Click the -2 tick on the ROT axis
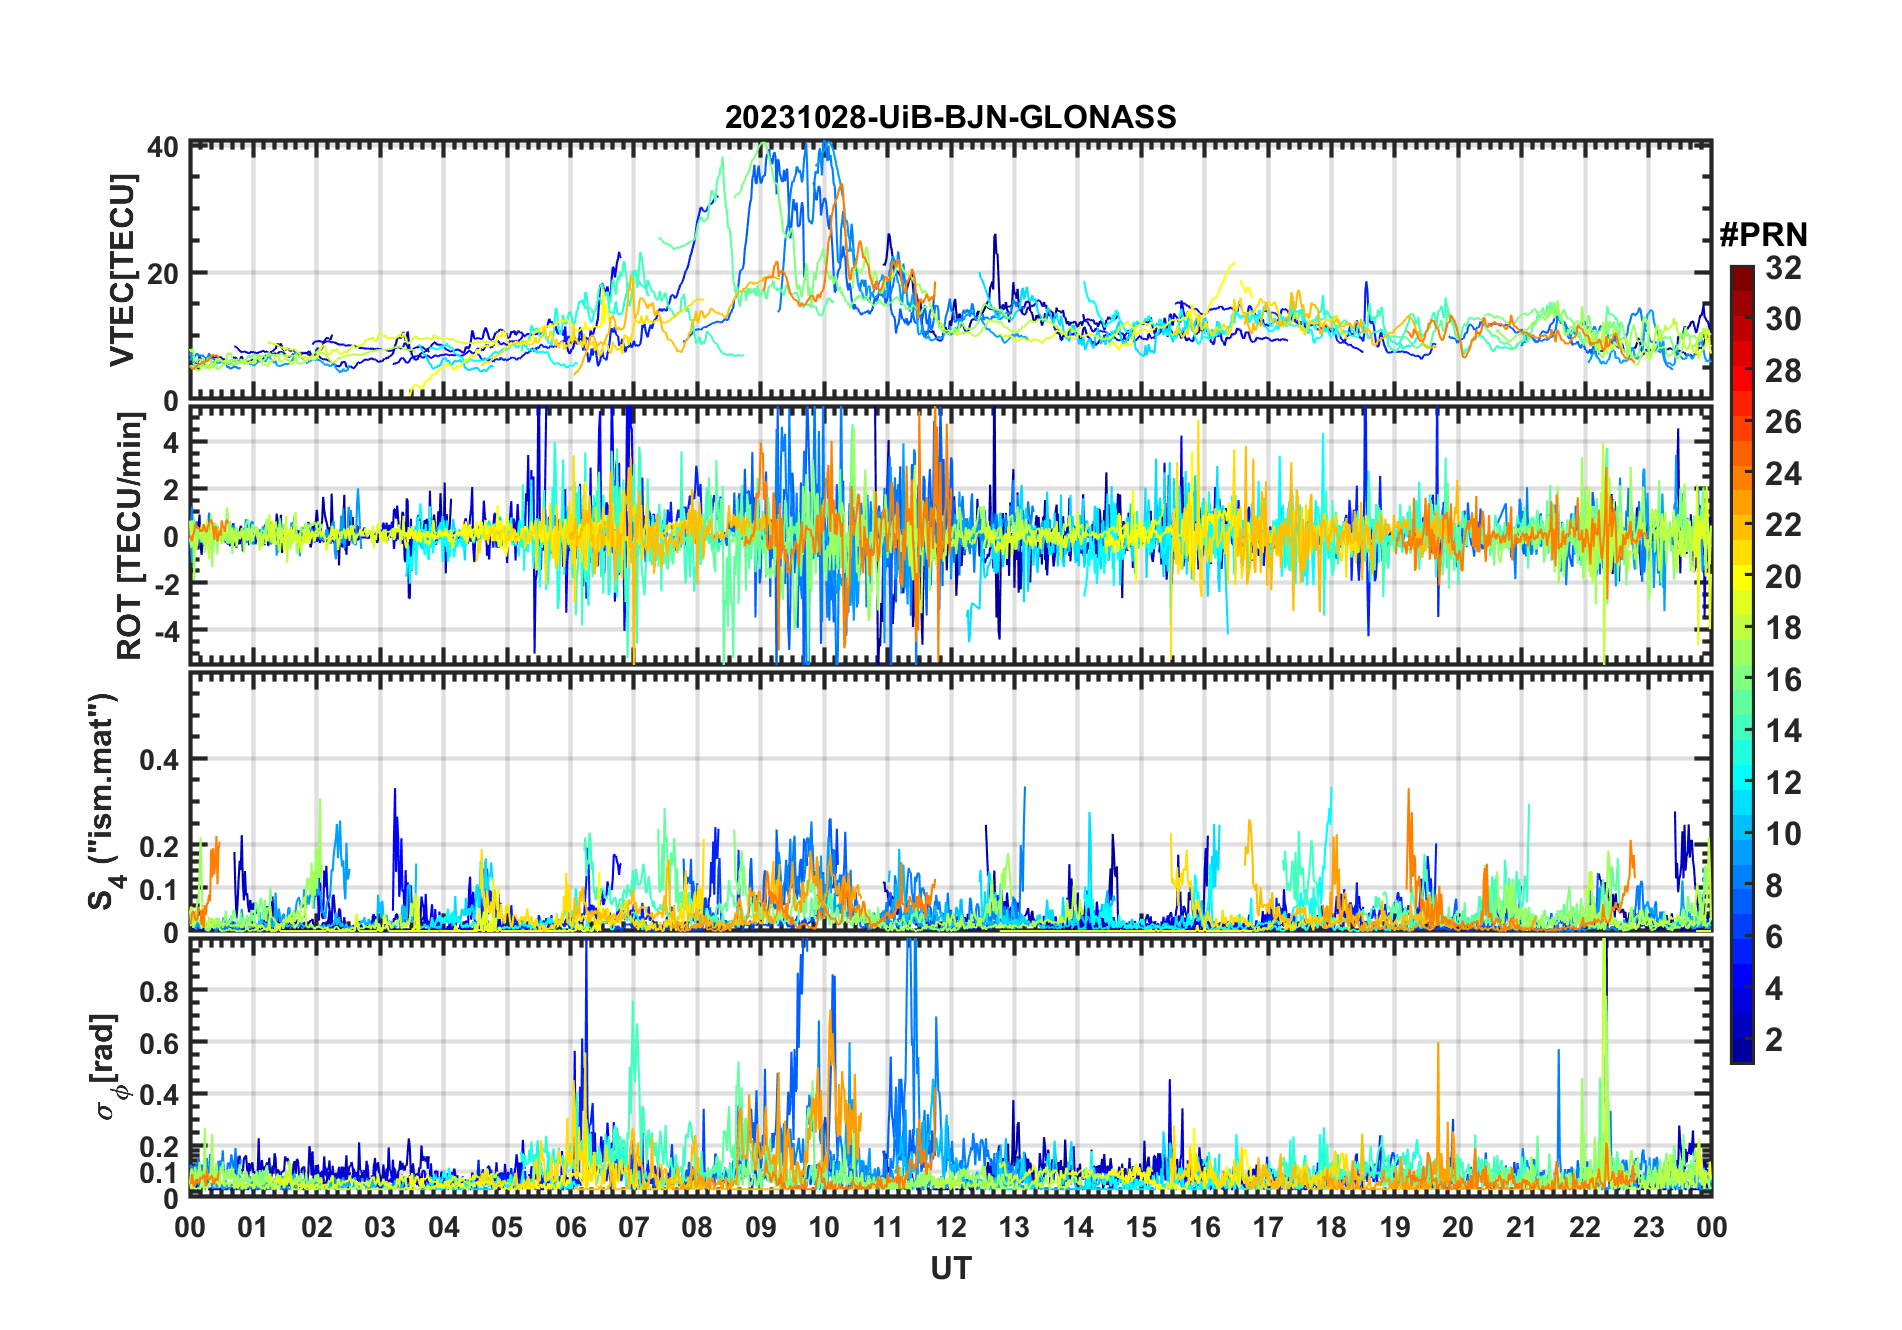The width and height of the screenshot is (1902, 1330). 165,584
